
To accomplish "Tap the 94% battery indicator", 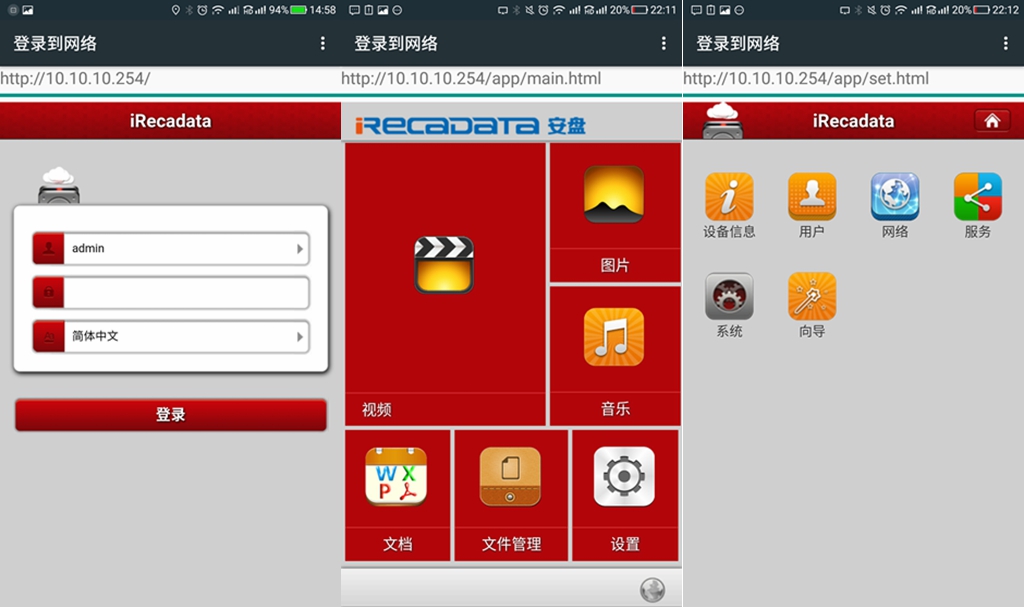I will pyautogui.click(x=288, y=10).
